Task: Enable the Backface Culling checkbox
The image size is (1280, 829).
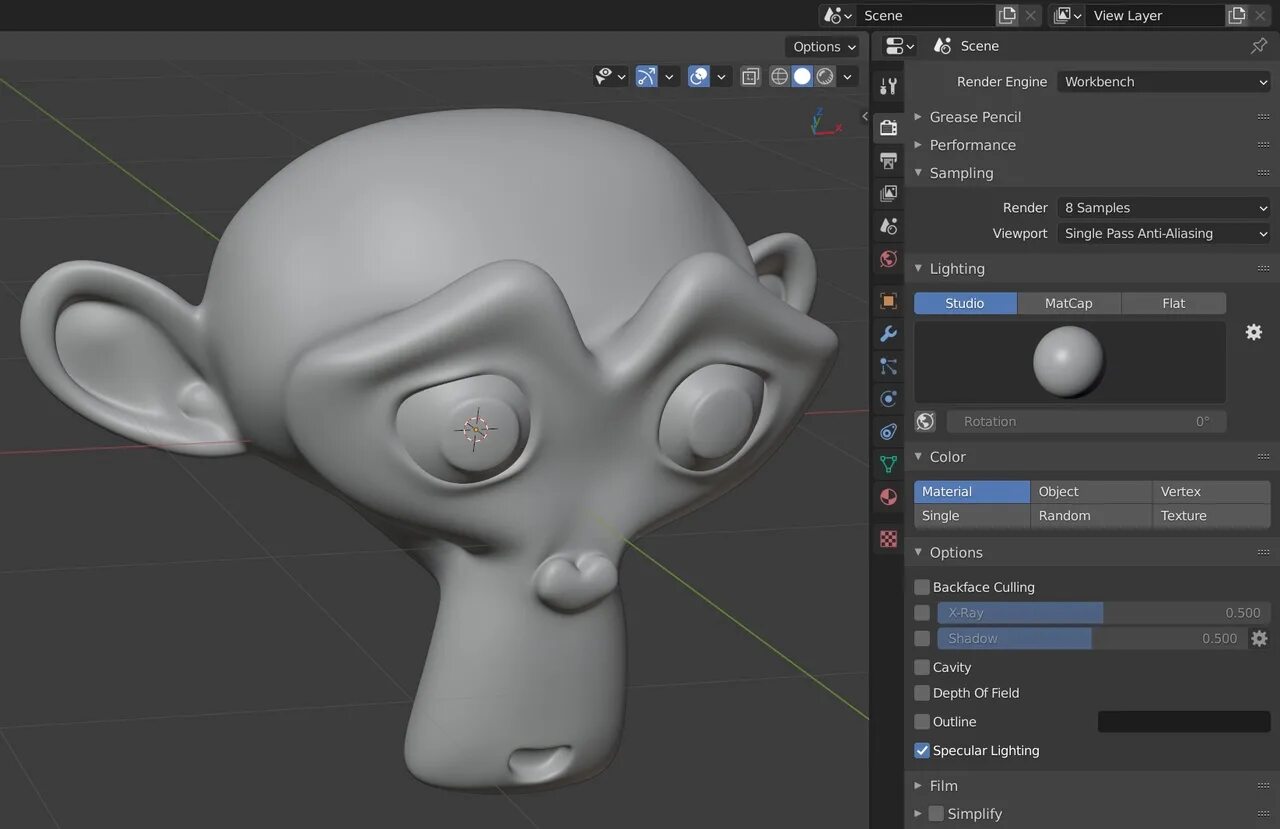Action: 922,587
